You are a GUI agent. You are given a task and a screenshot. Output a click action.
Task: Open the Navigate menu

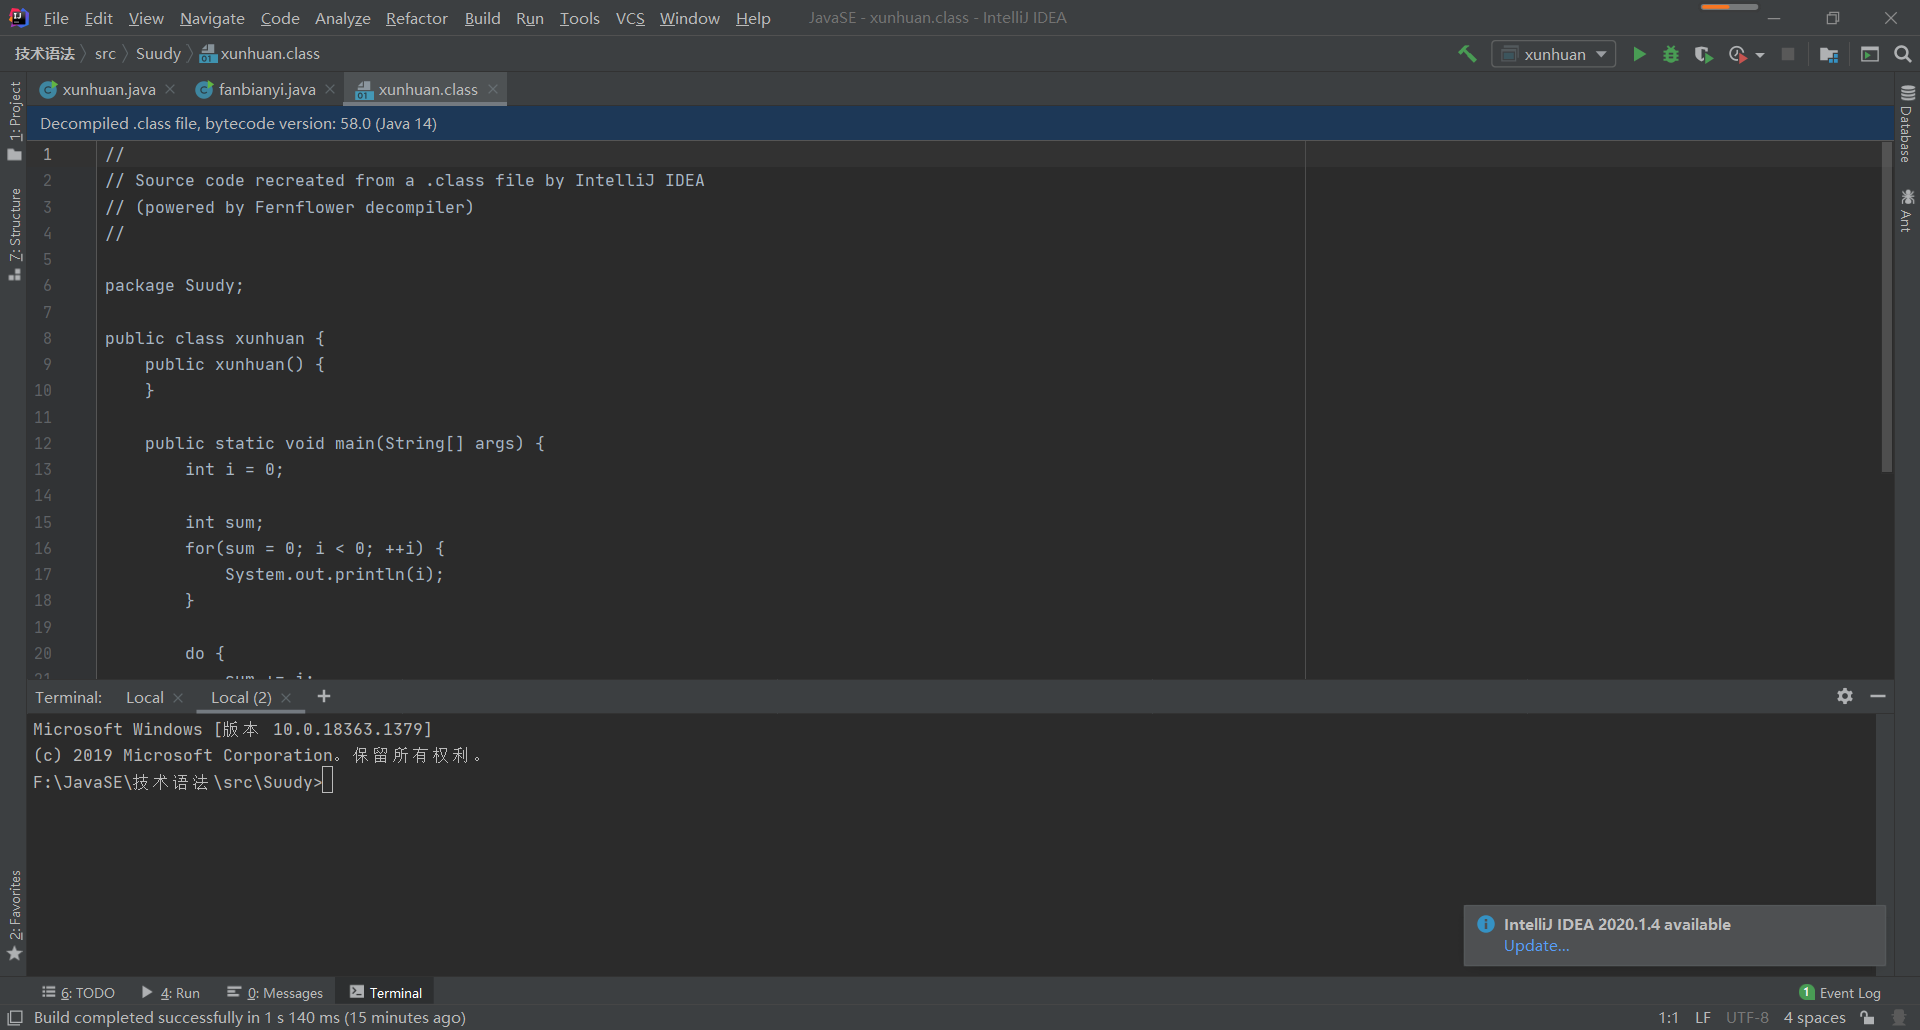(212, 18)
